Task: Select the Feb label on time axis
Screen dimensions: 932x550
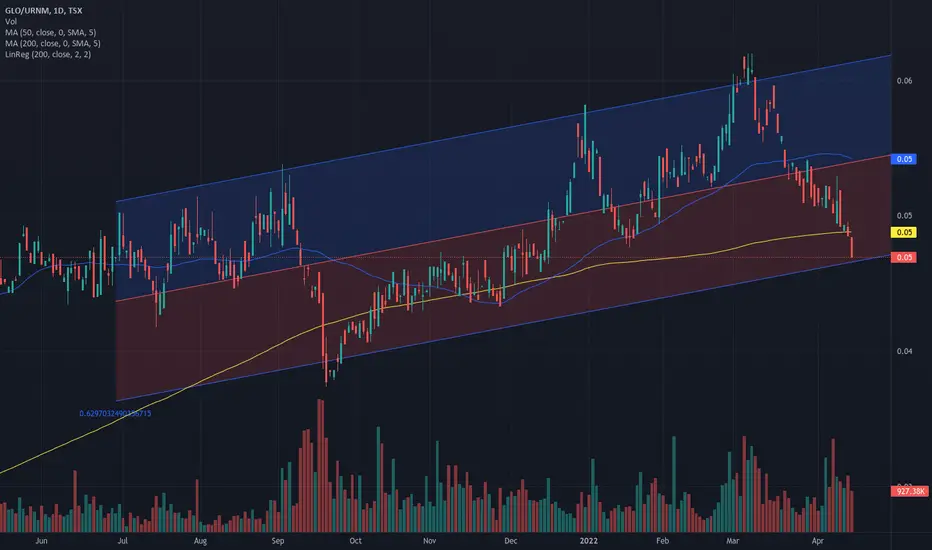Action: click(662, 540)
